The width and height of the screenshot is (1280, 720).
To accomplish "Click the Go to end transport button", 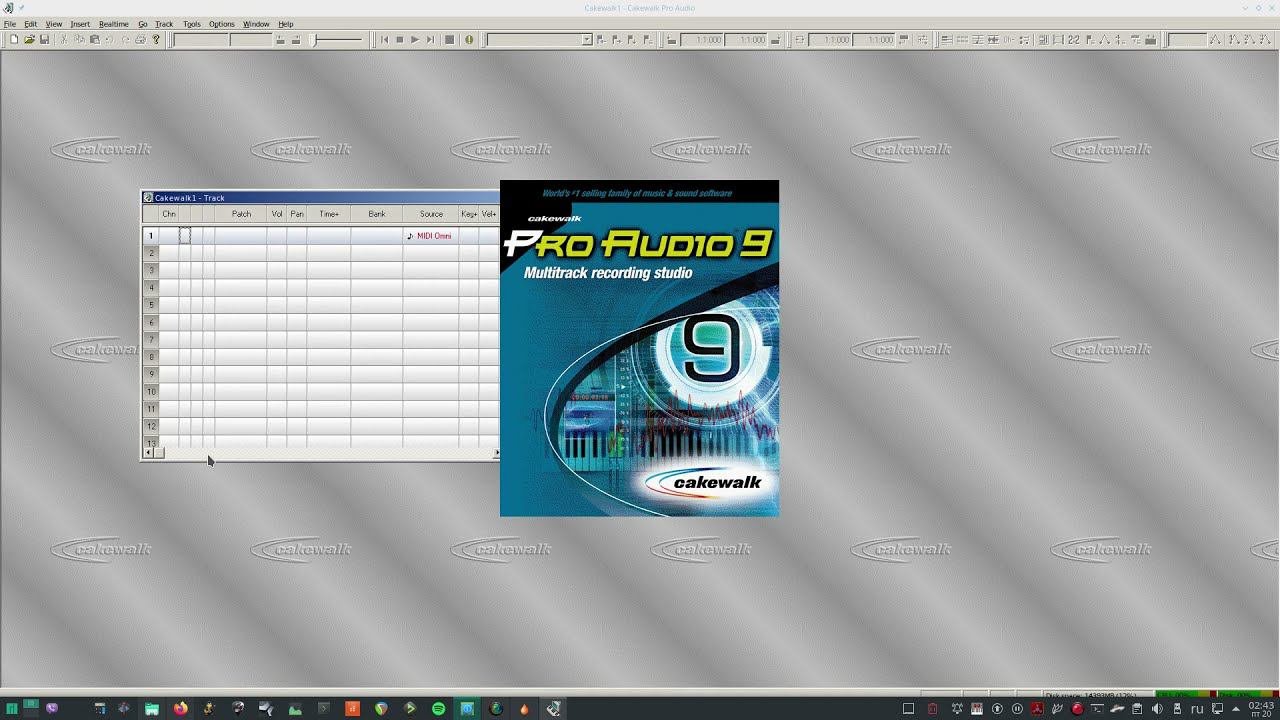I will (430, 40).
